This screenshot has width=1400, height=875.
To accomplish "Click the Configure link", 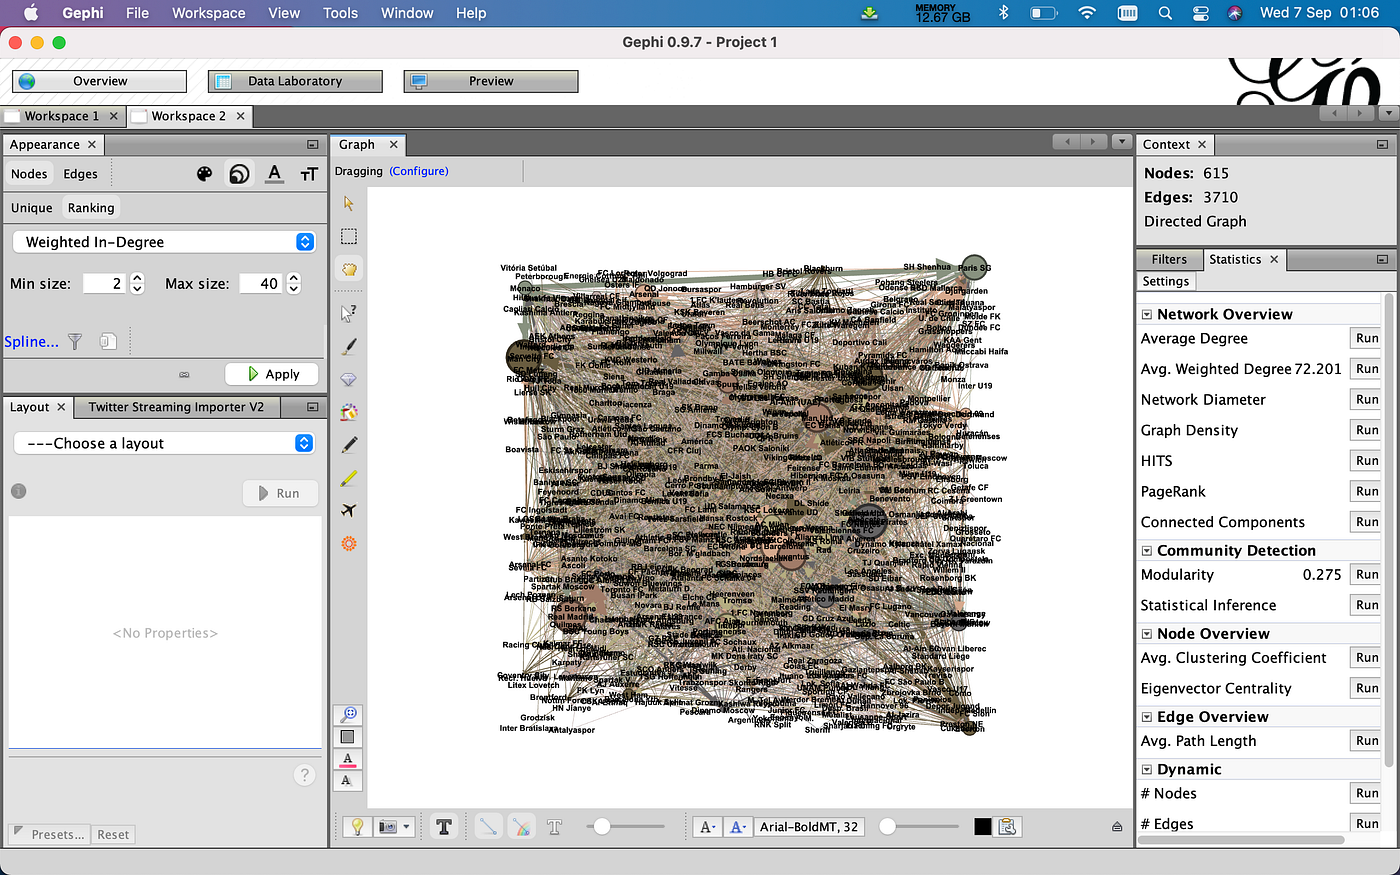I will [419, 171].
